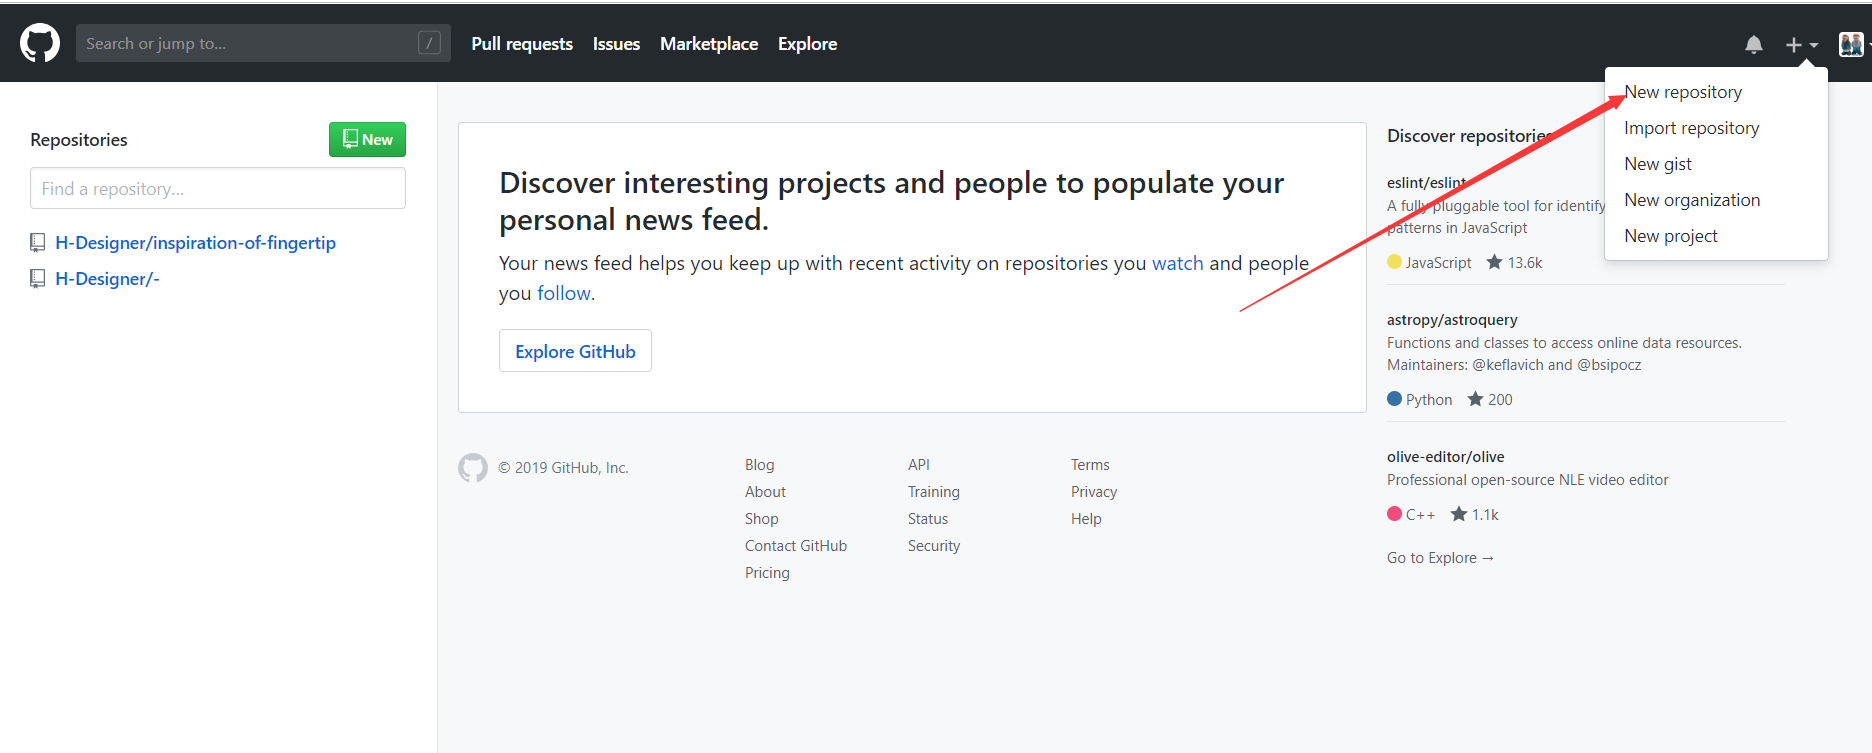
Task: Open the Security footer link
Action: click(x=933, y=546)
